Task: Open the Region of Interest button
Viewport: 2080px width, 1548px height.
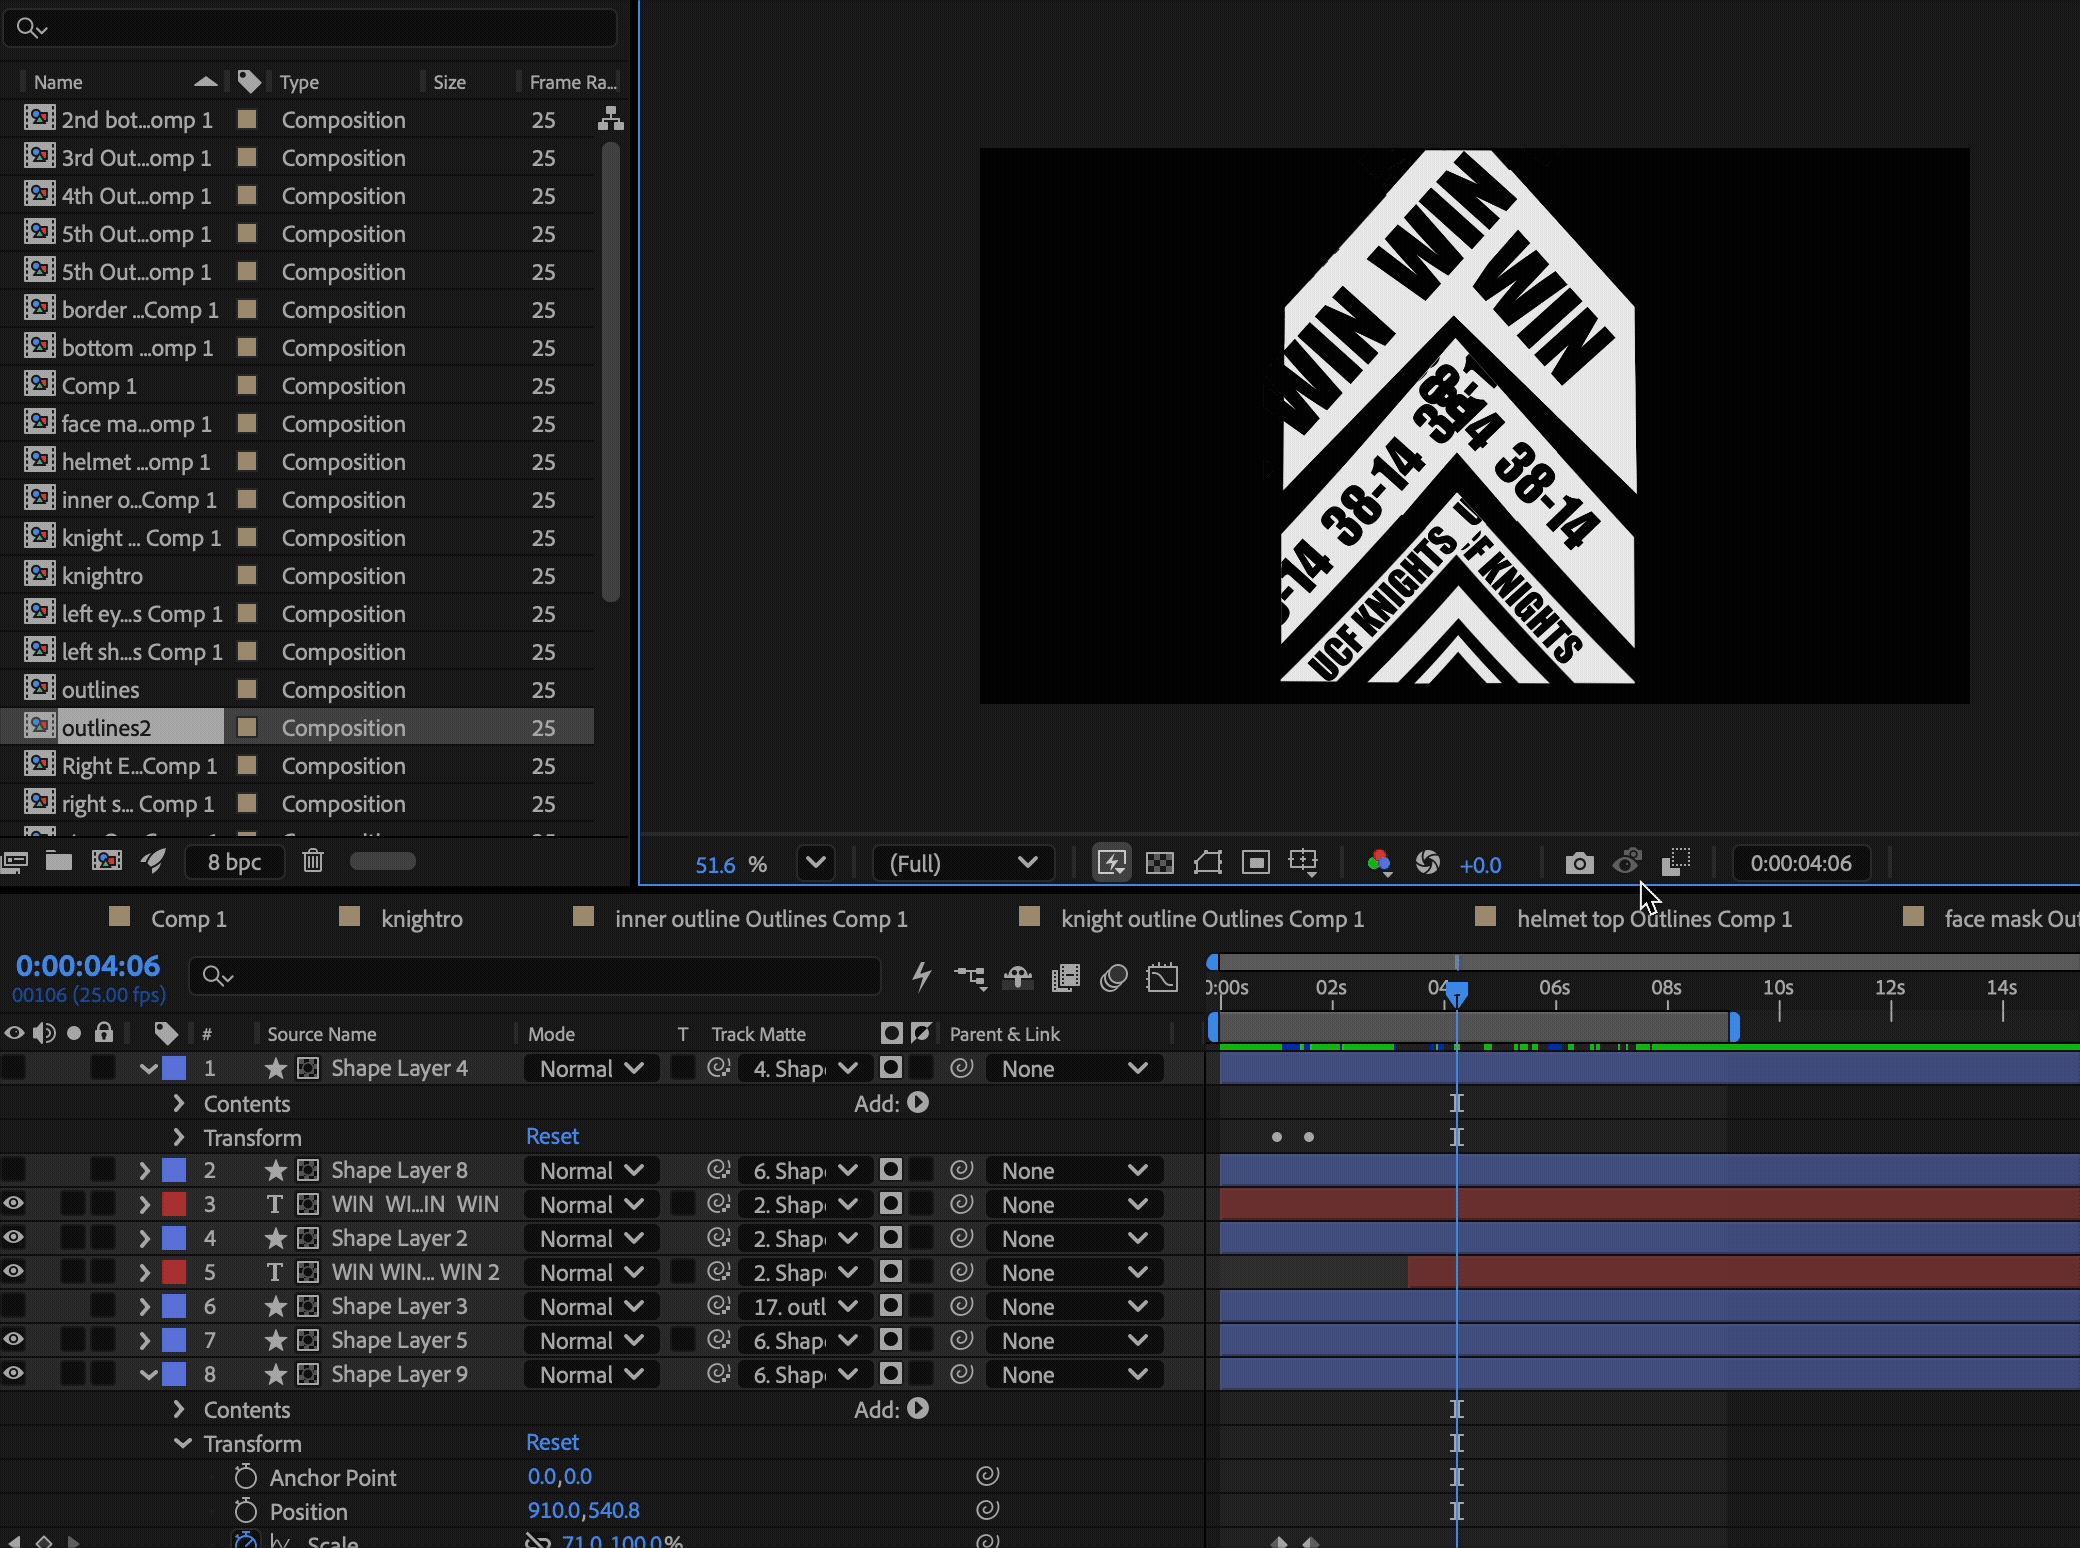Action: [1256, 863]
